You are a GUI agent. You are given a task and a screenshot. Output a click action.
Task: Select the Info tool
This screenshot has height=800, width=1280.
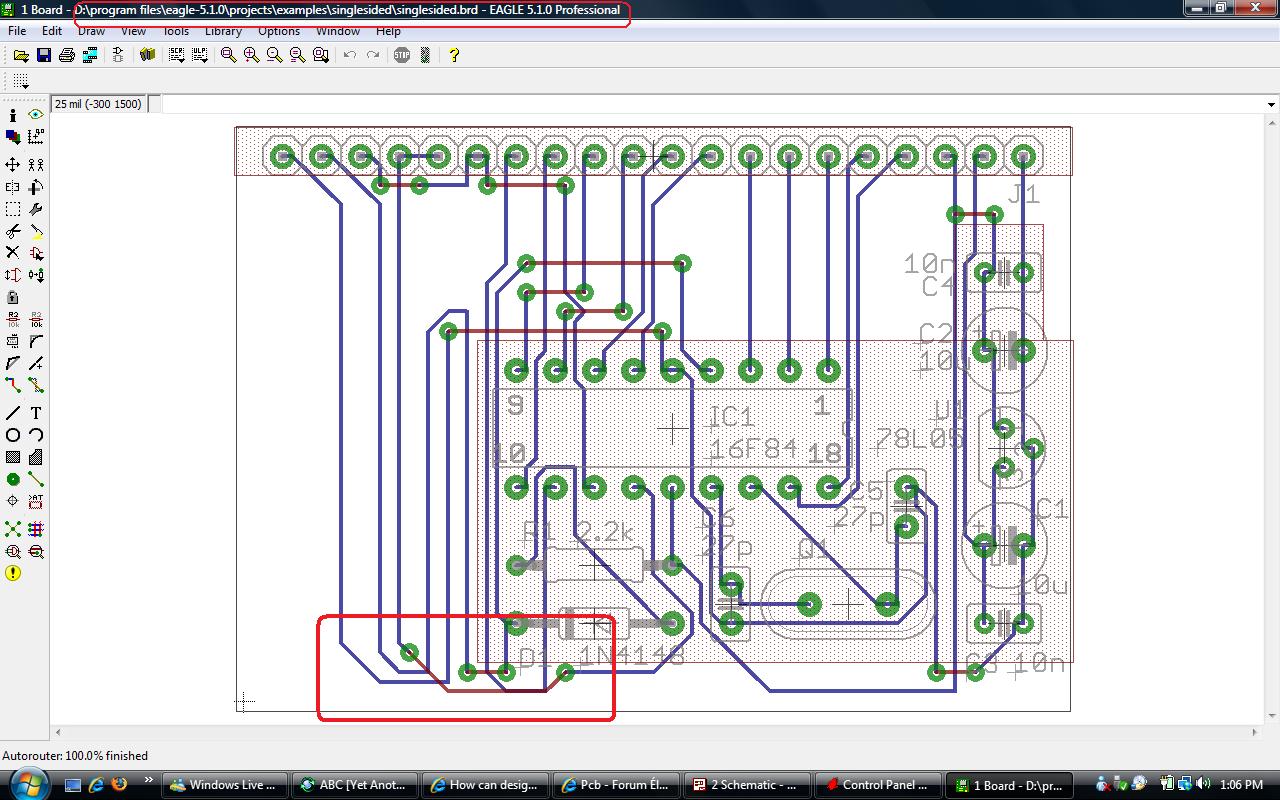click(x=13, y=115)
